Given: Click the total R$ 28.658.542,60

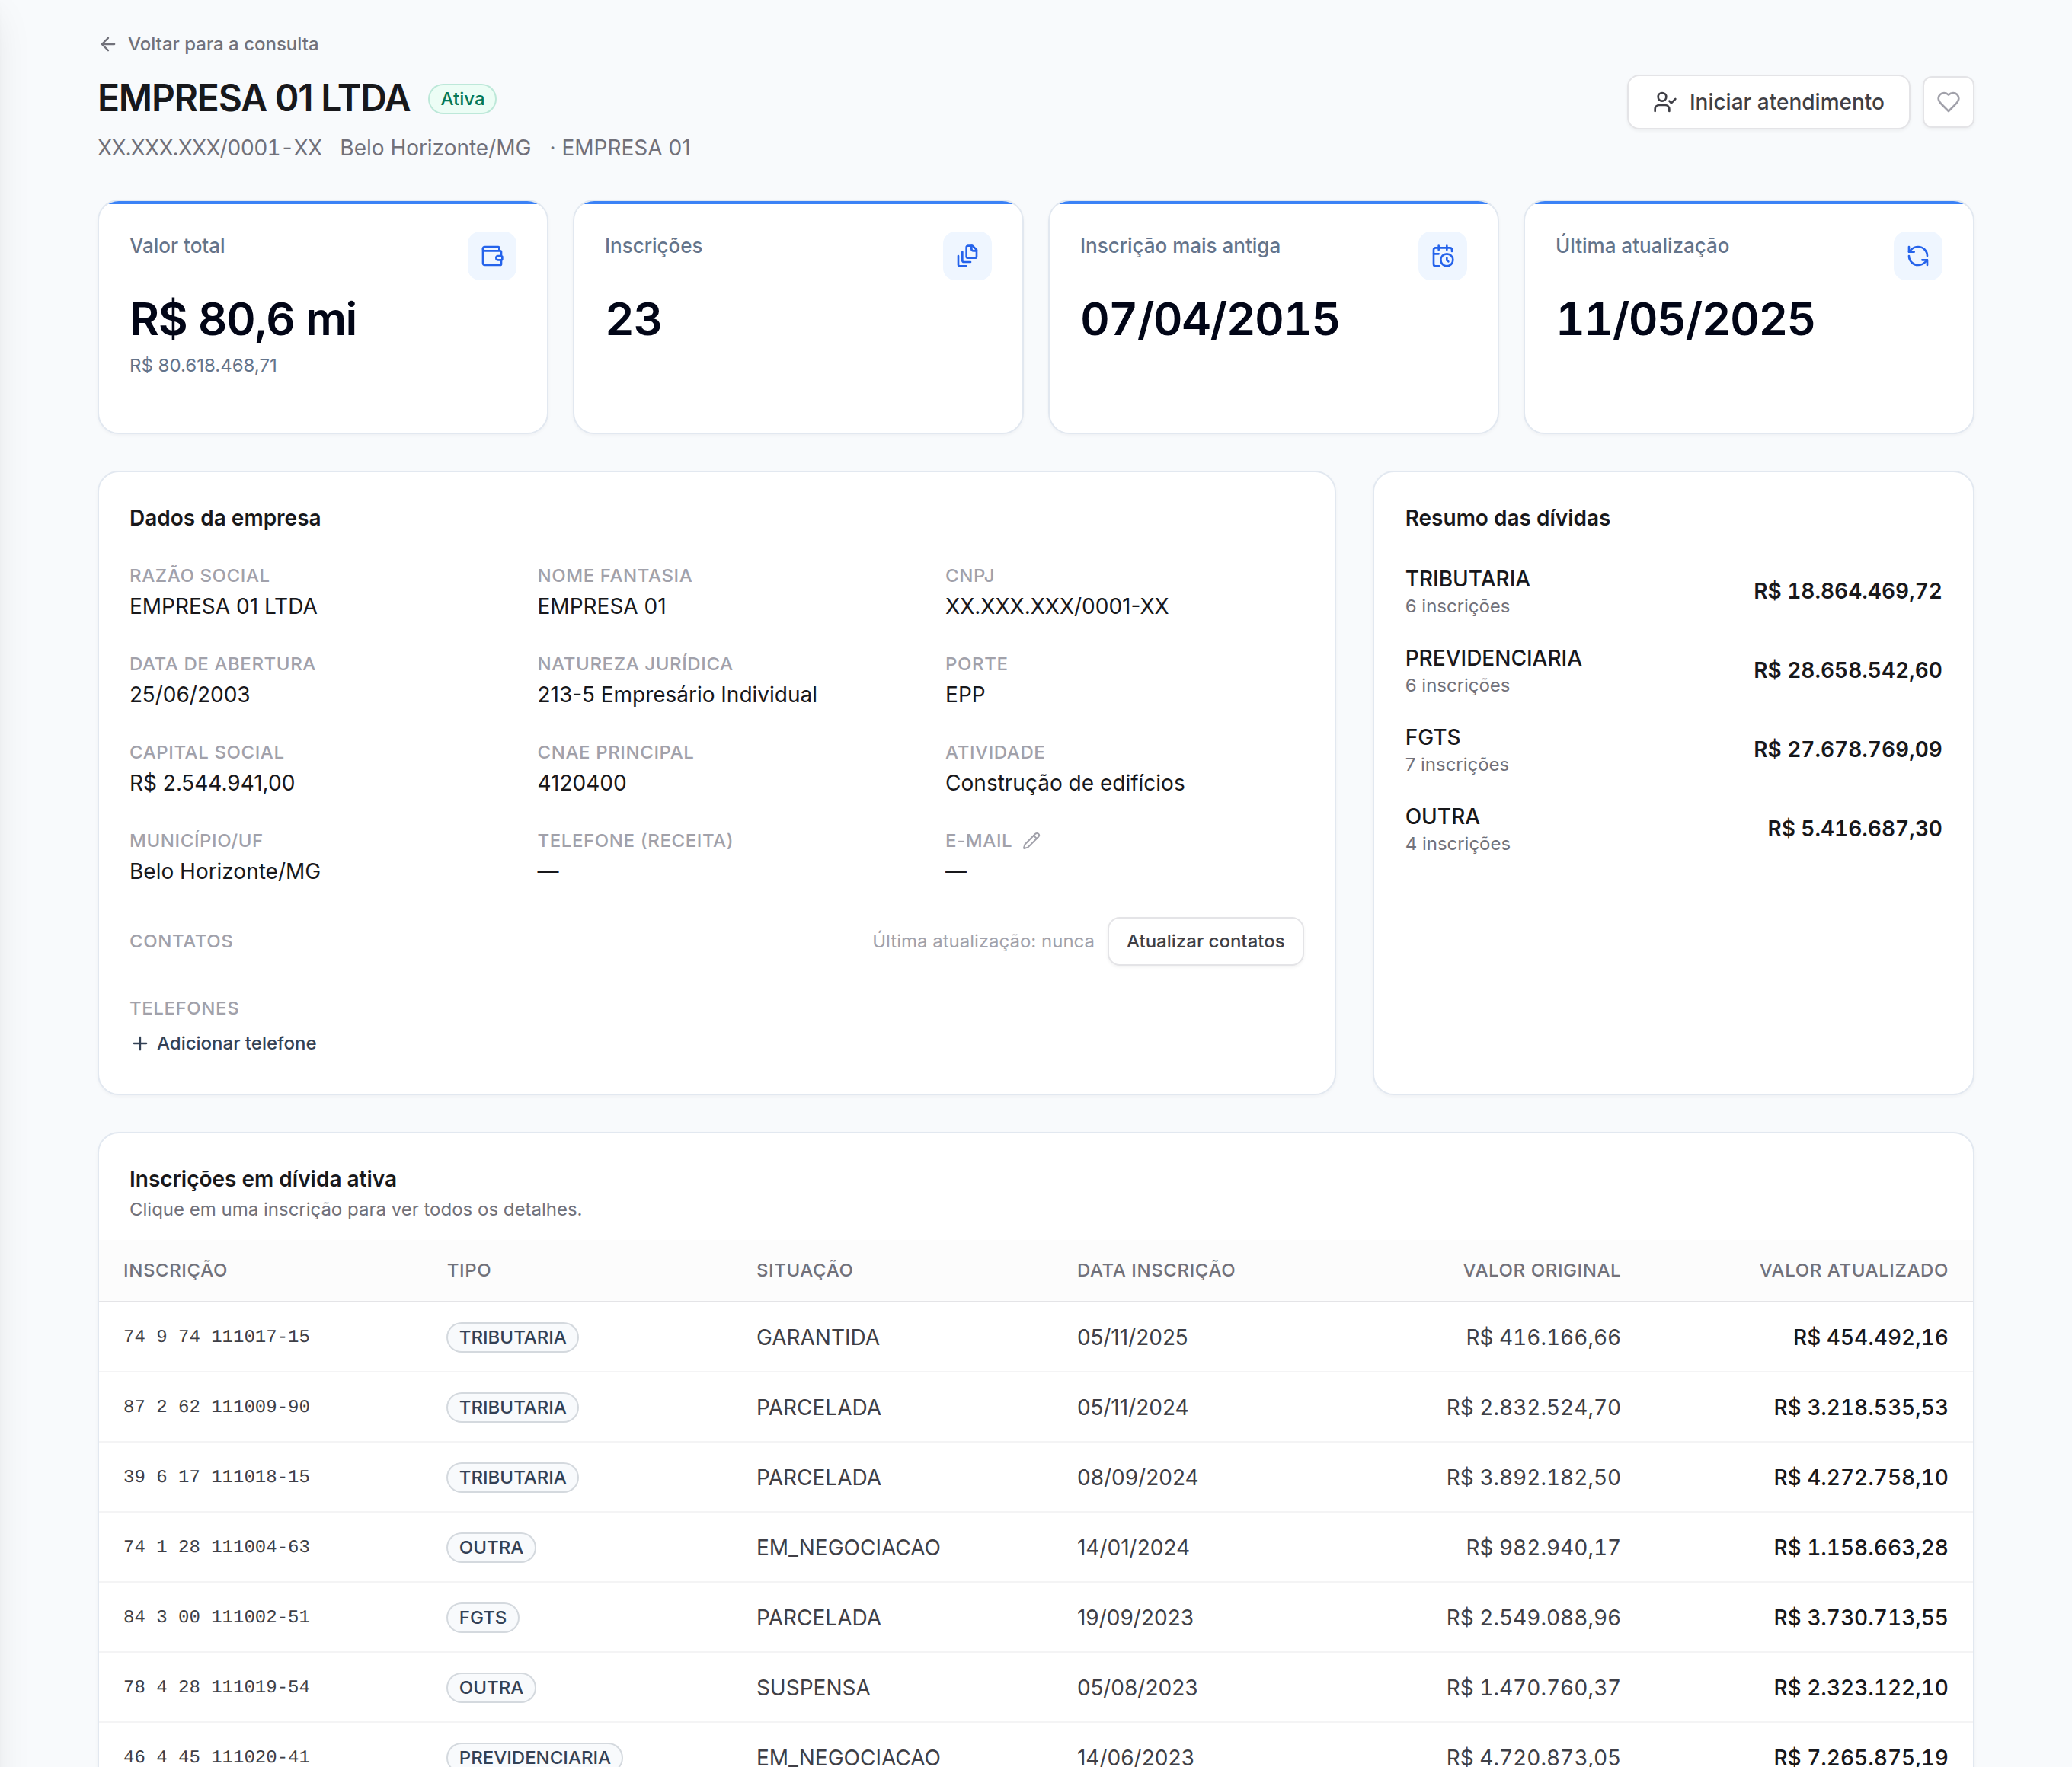Looking at the screenshot, I should pyautogui.click(x=1847, y=670).
